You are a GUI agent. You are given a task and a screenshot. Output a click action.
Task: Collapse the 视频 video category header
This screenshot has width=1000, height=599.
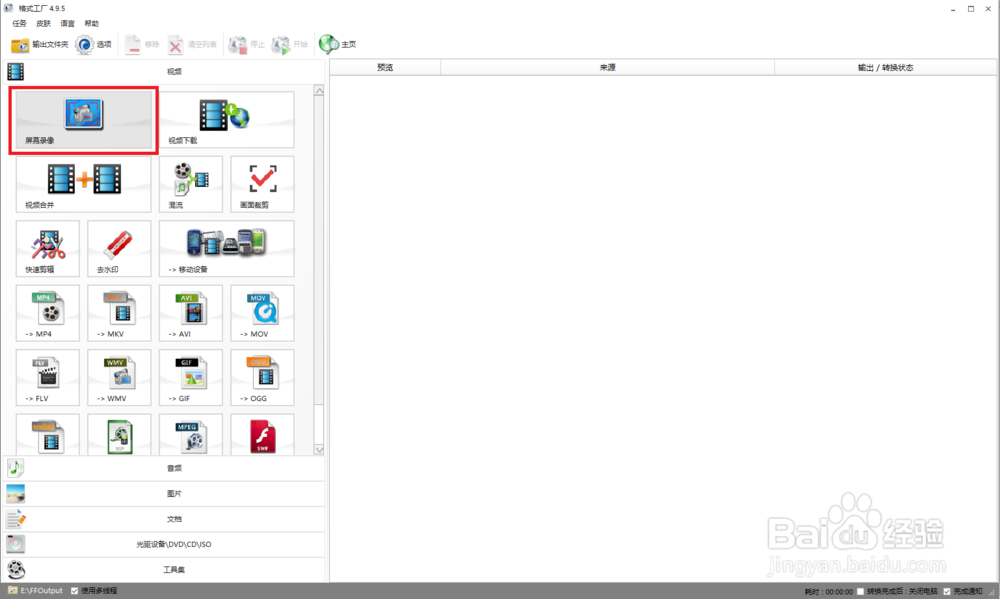[165, 71]
